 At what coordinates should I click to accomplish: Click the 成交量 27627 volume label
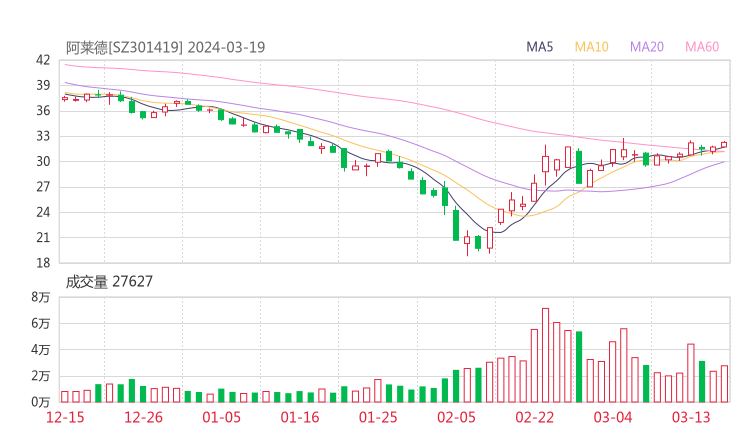(x=109, y=282)
